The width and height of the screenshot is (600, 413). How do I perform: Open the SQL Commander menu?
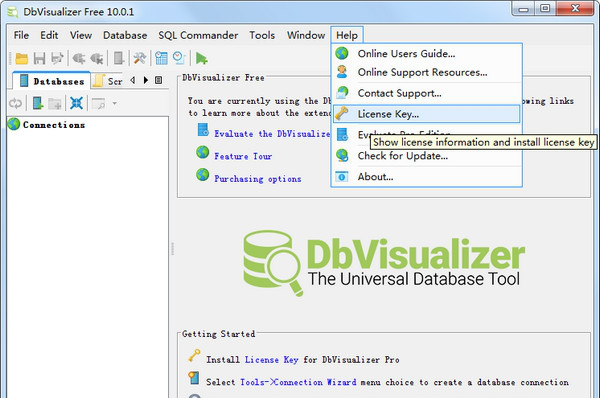[x=198, y=35]
